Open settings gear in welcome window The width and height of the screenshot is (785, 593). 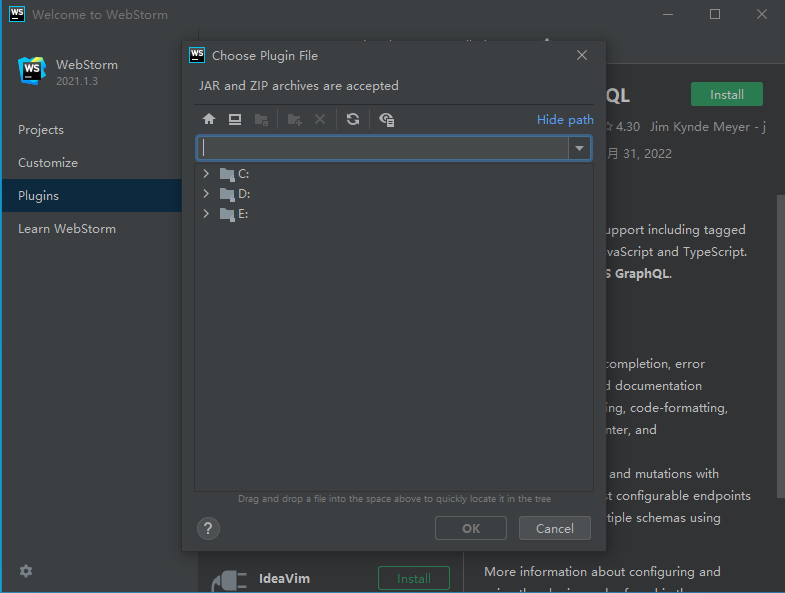click(x=26, y=571)
